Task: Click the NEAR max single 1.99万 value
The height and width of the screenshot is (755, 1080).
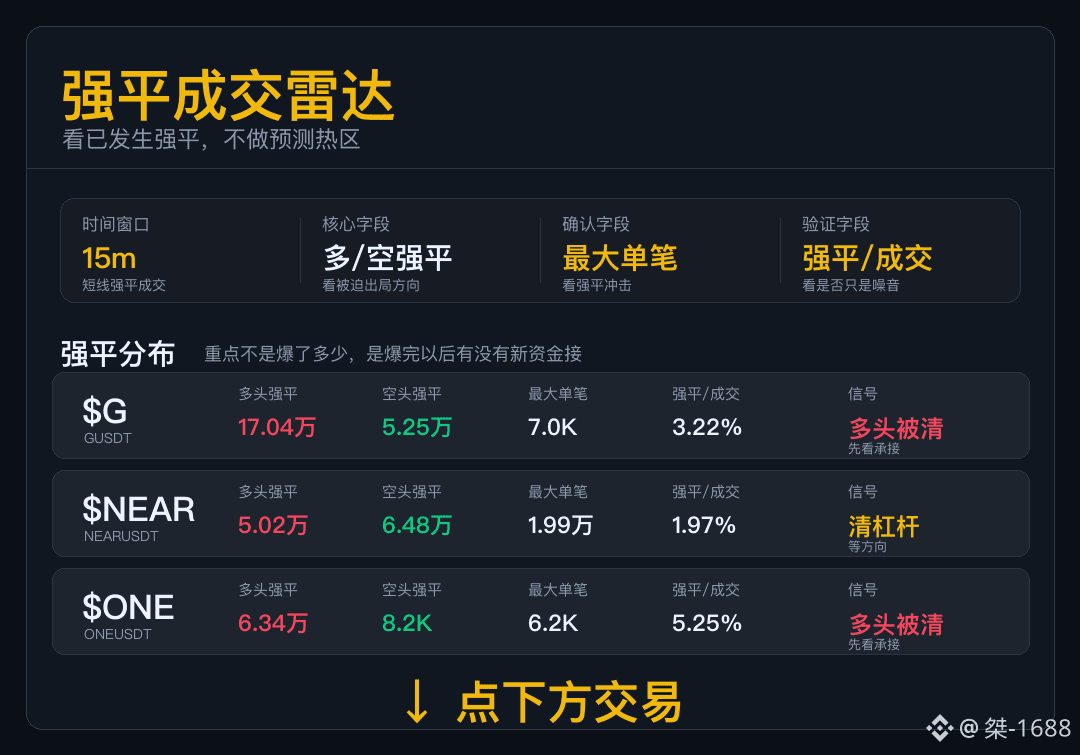Action: pyautogui.click(x=560, y=525)
